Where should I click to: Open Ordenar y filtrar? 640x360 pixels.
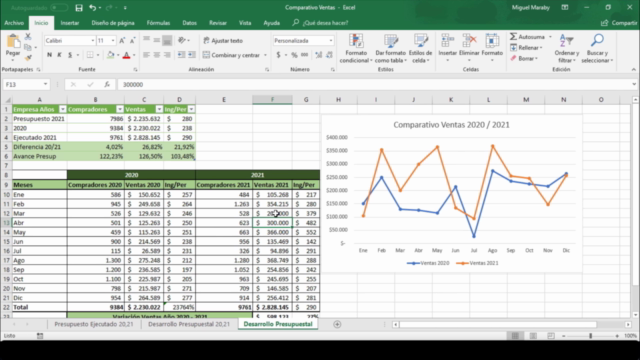567,48
